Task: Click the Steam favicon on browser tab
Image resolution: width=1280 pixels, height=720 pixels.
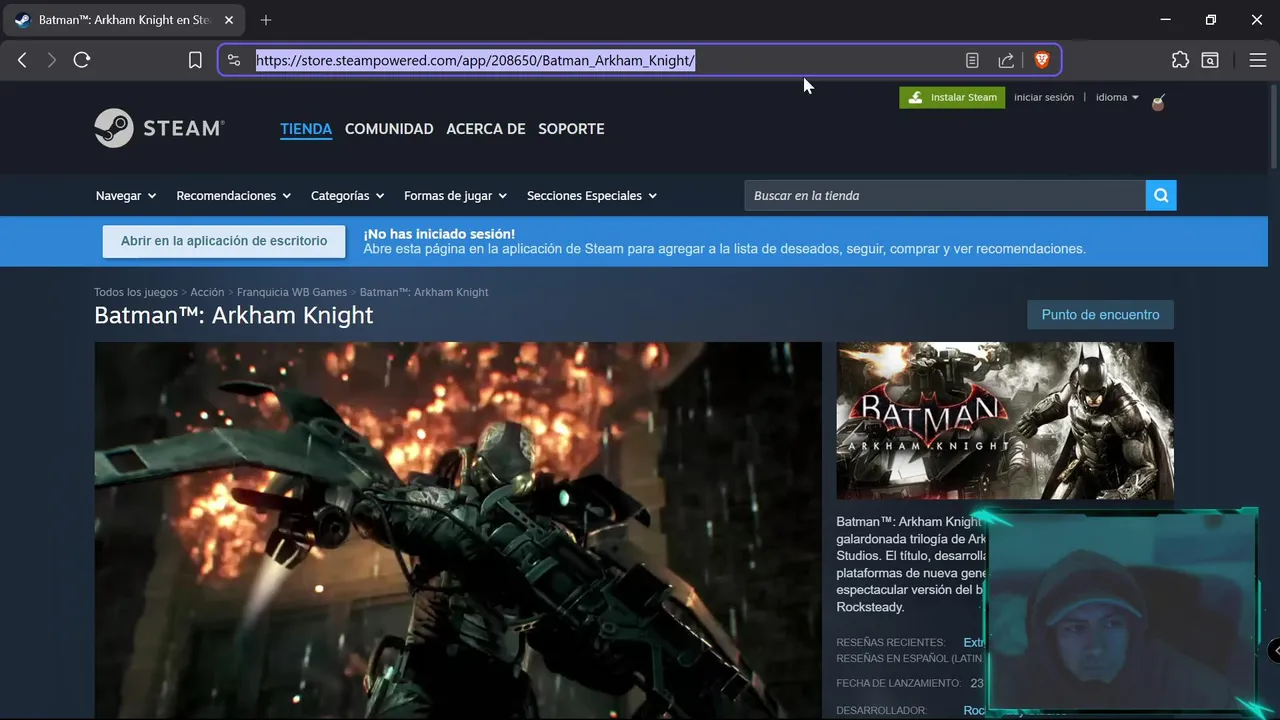Action: tap(23, 20)
